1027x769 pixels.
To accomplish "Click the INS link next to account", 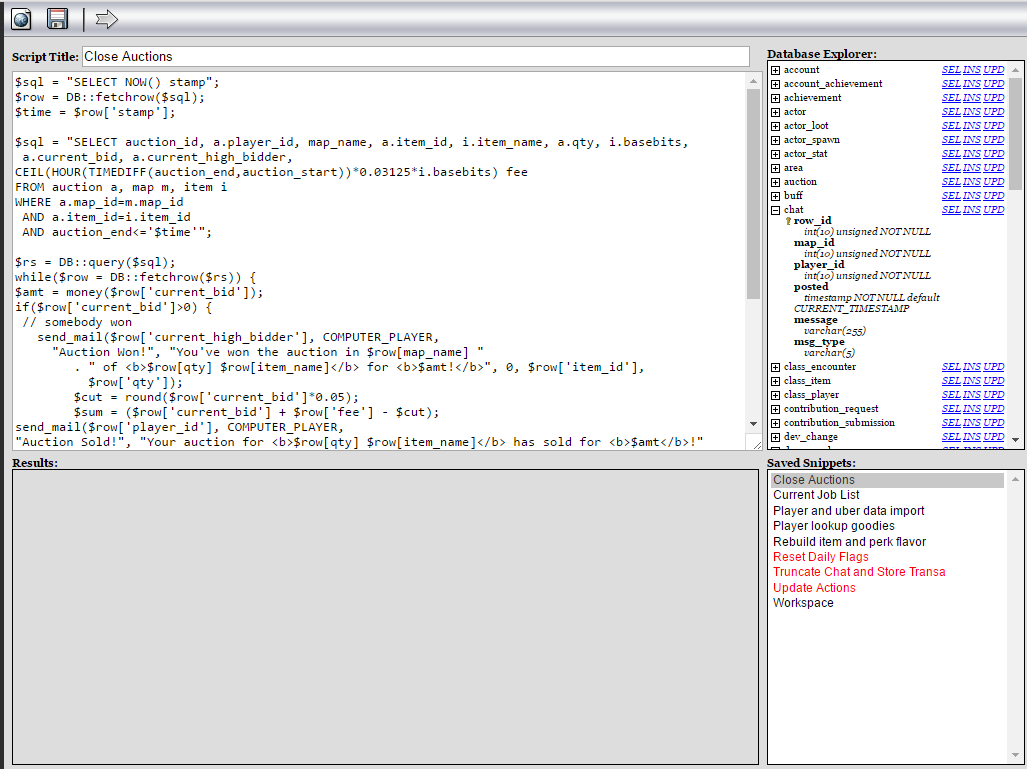I will tap(971, 69).
